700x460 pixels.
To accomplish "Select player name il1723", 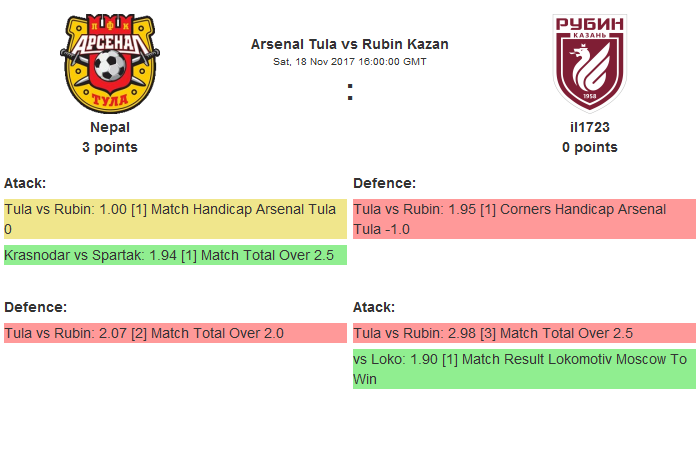I will [x=590, y=127].
